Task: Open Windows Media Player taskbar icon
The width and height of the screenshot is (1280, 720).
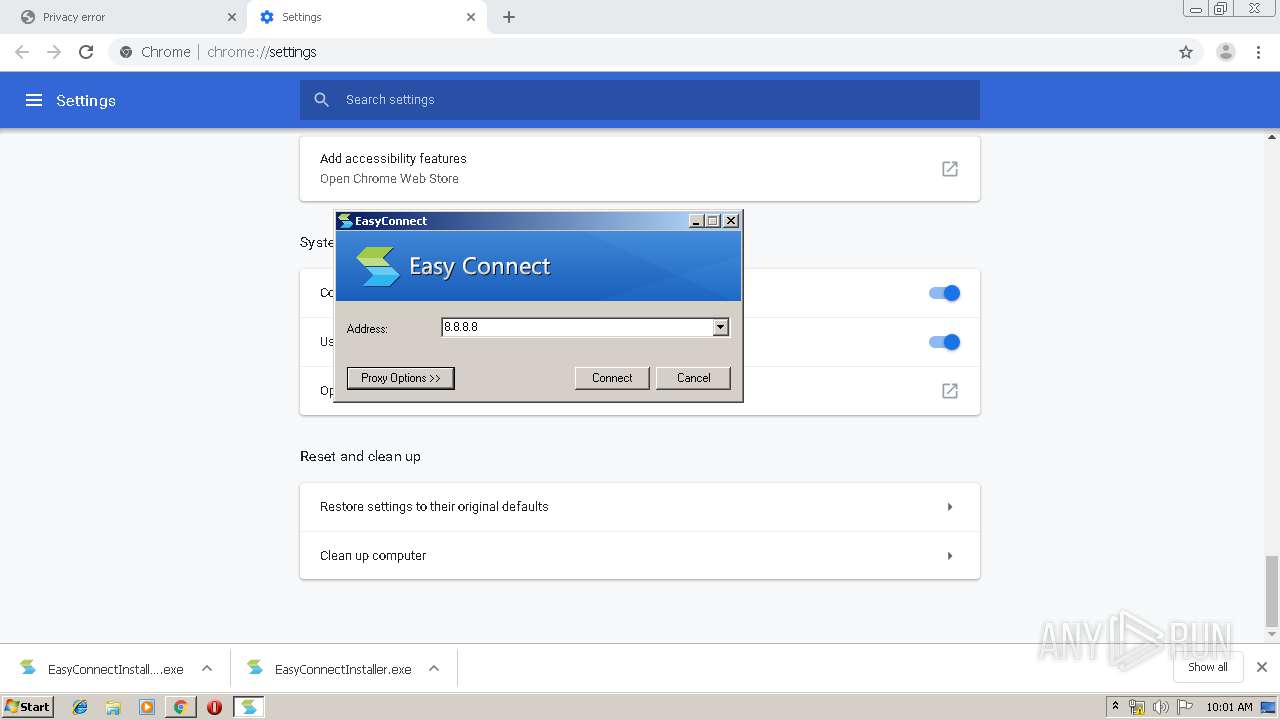Action: (147, 707)
